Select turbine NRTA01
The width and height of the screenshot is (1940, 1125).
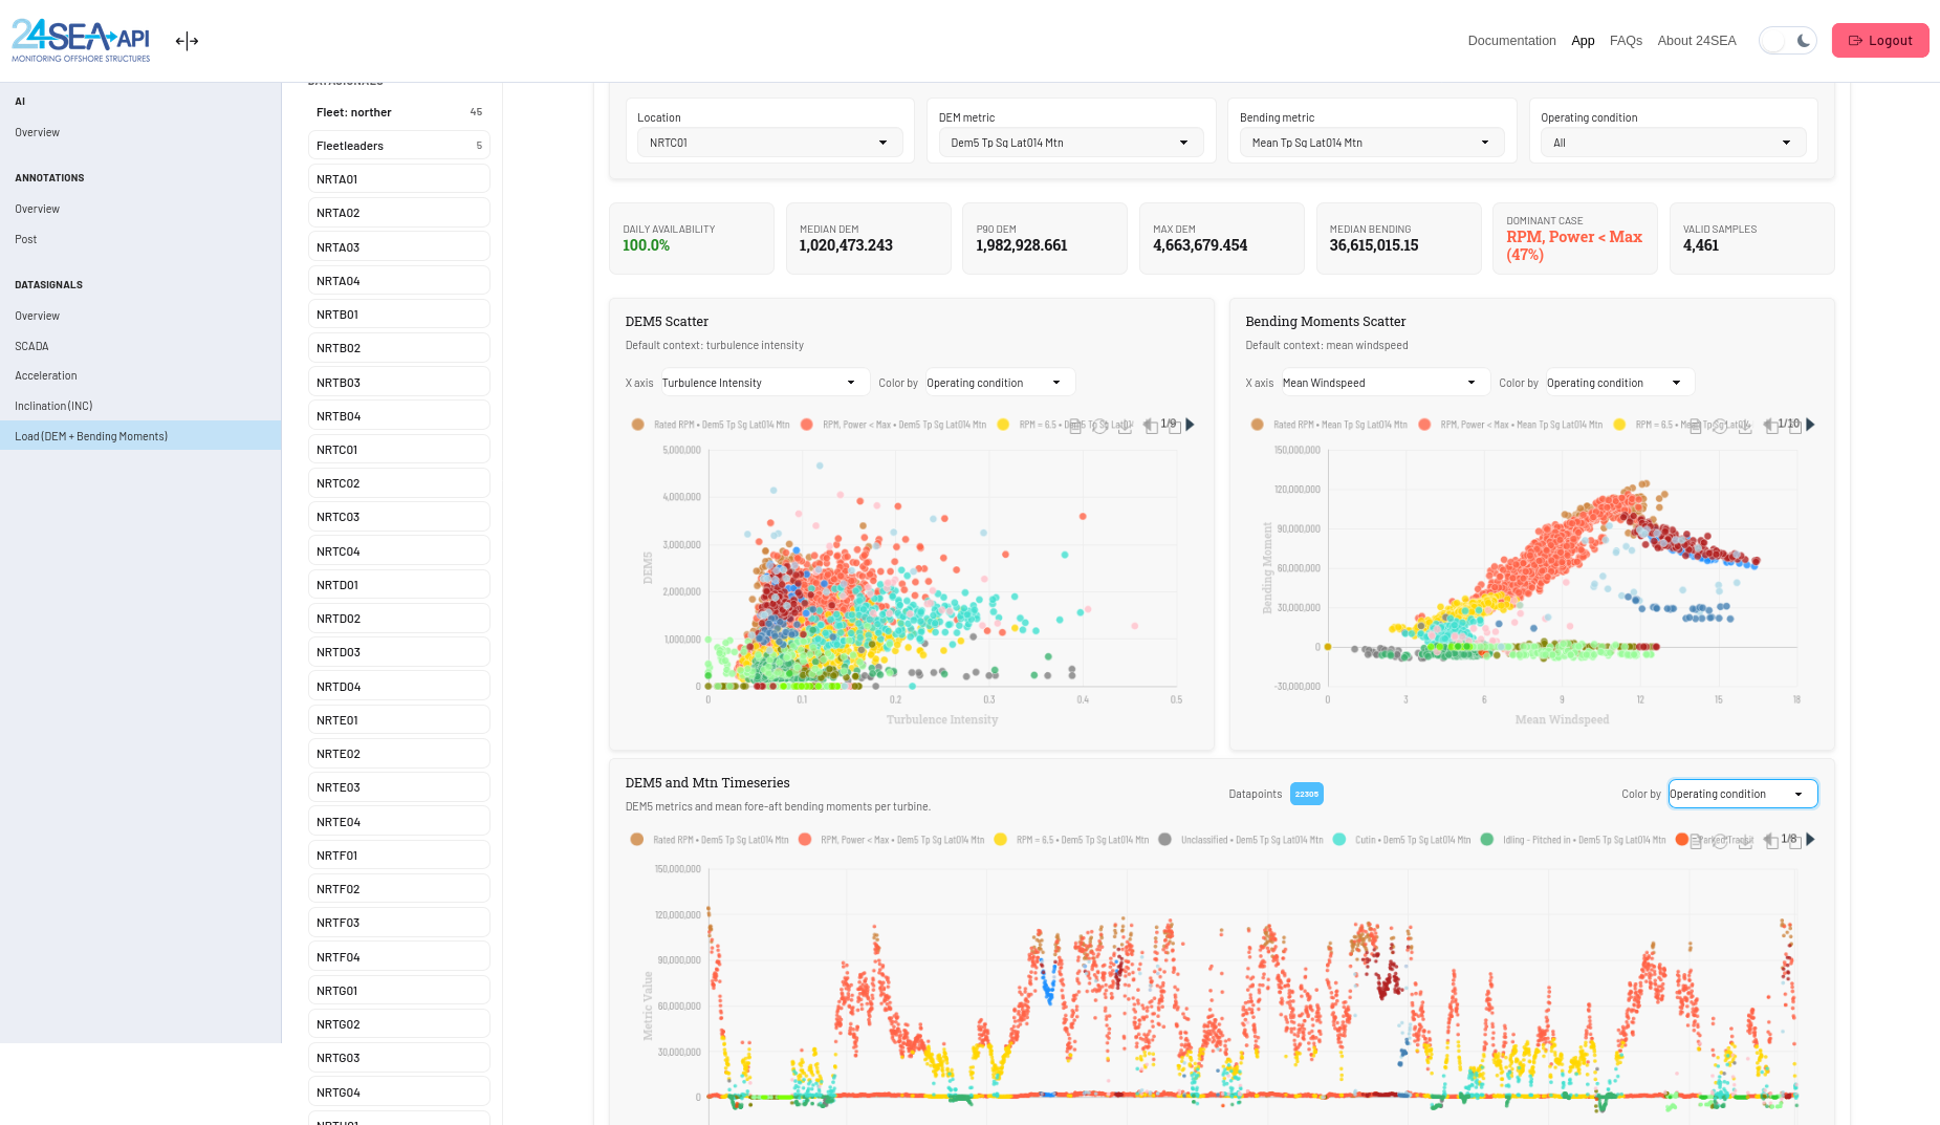[399, 179]
